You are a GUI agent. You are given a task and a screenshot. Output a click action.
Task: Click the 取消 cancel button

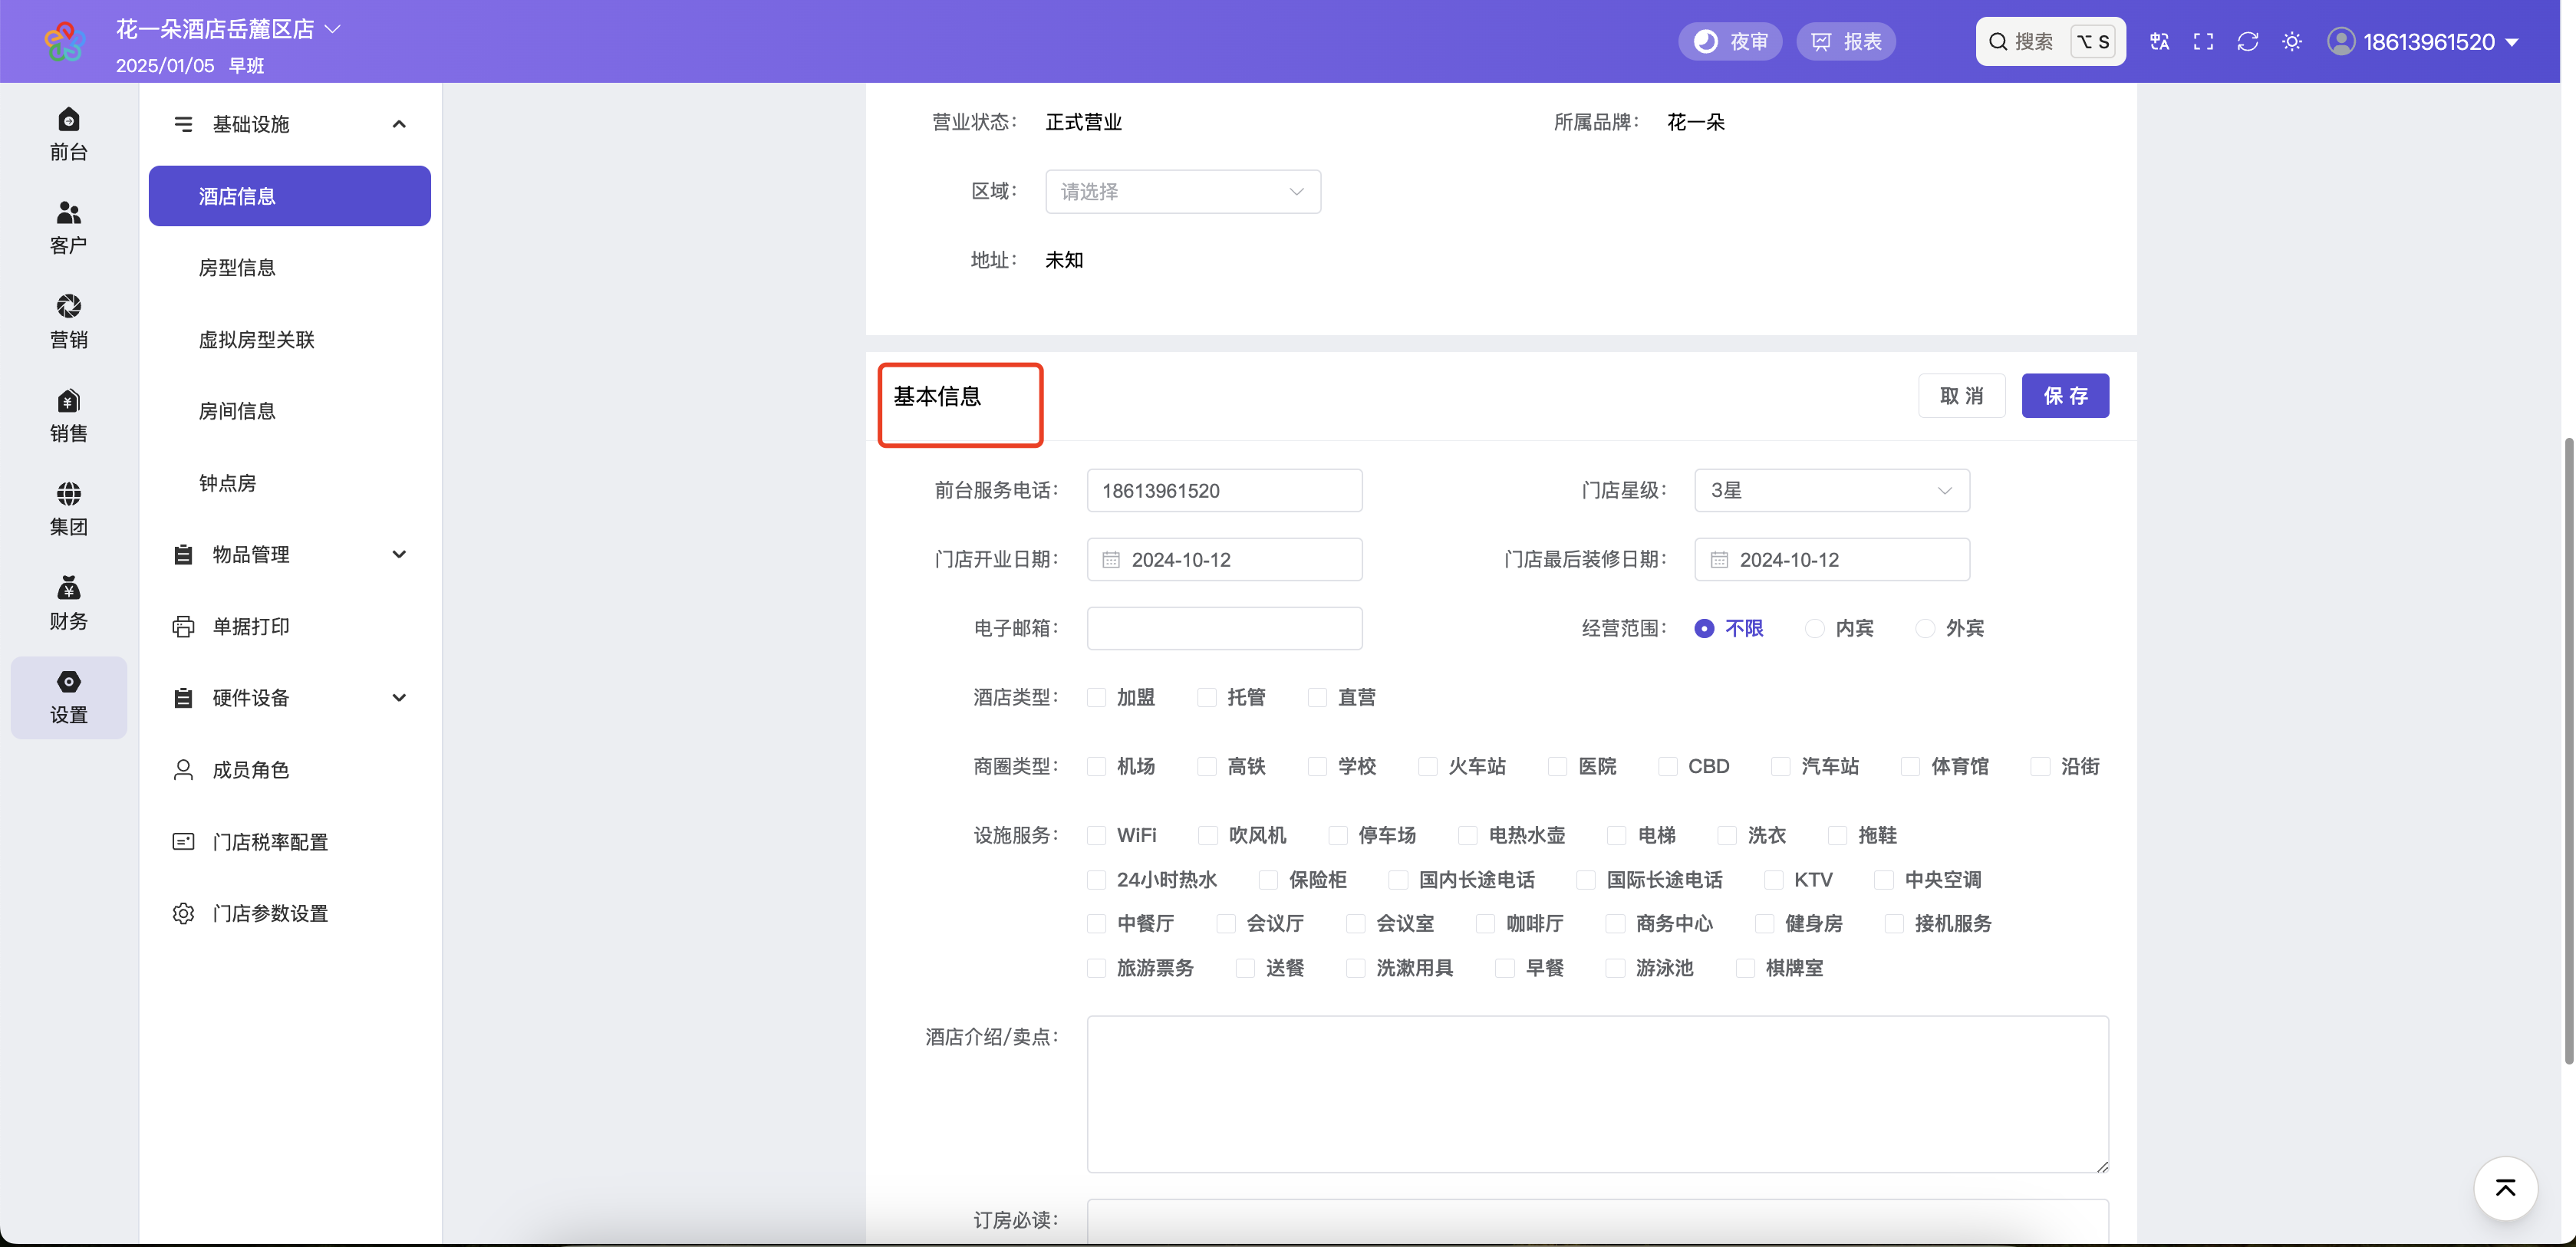1961,396
